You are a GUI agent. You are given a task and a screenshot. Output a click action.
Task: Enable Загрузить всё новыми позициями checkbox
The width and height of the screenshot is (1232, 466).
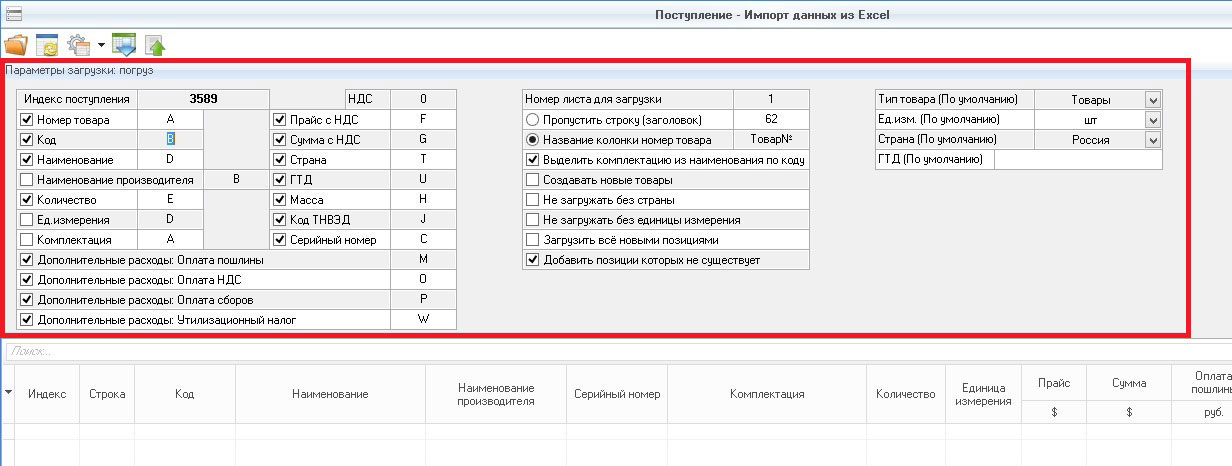(x=533, y=240)
